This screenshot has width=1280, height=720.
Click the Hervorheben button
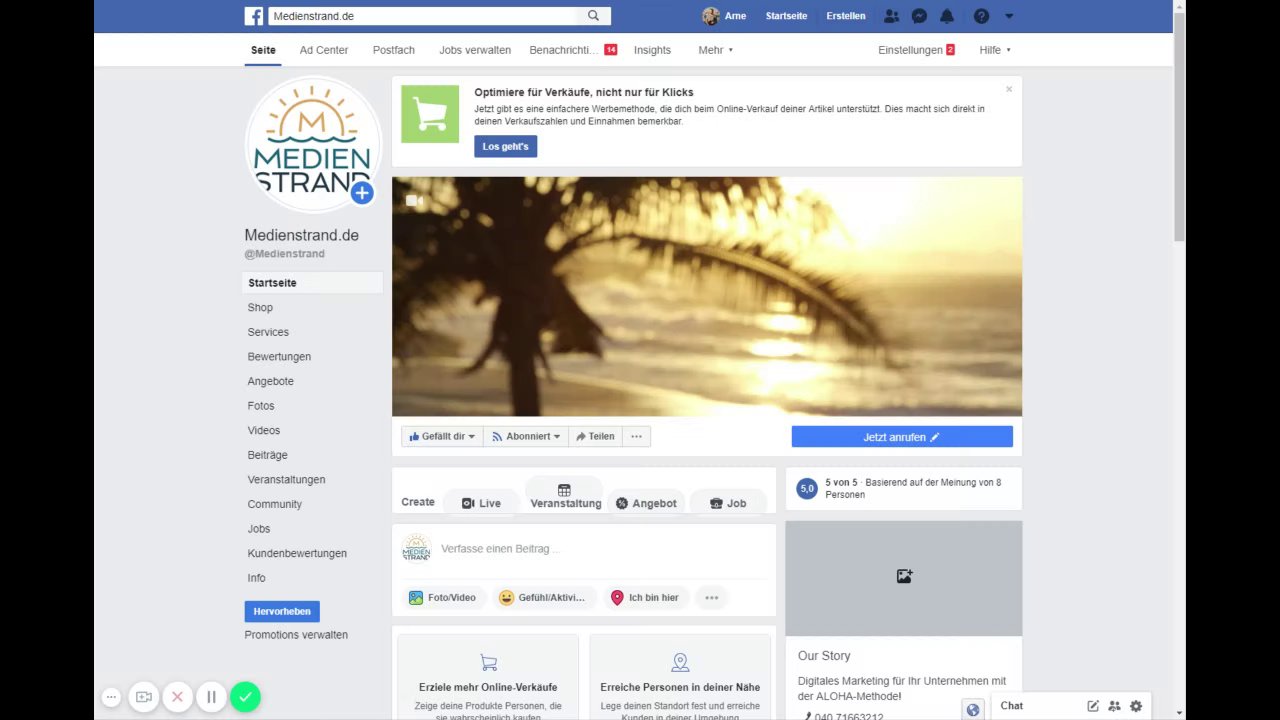click(x=282, y=611)
